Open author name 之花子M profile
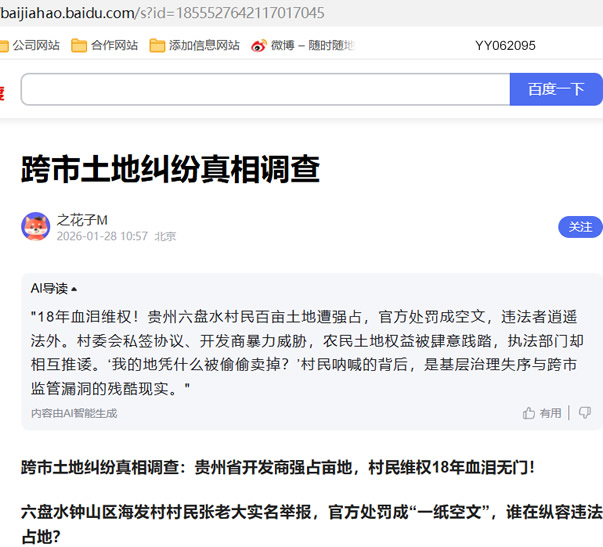Screen dimensions: 603x547 click(x=82, y=219)
